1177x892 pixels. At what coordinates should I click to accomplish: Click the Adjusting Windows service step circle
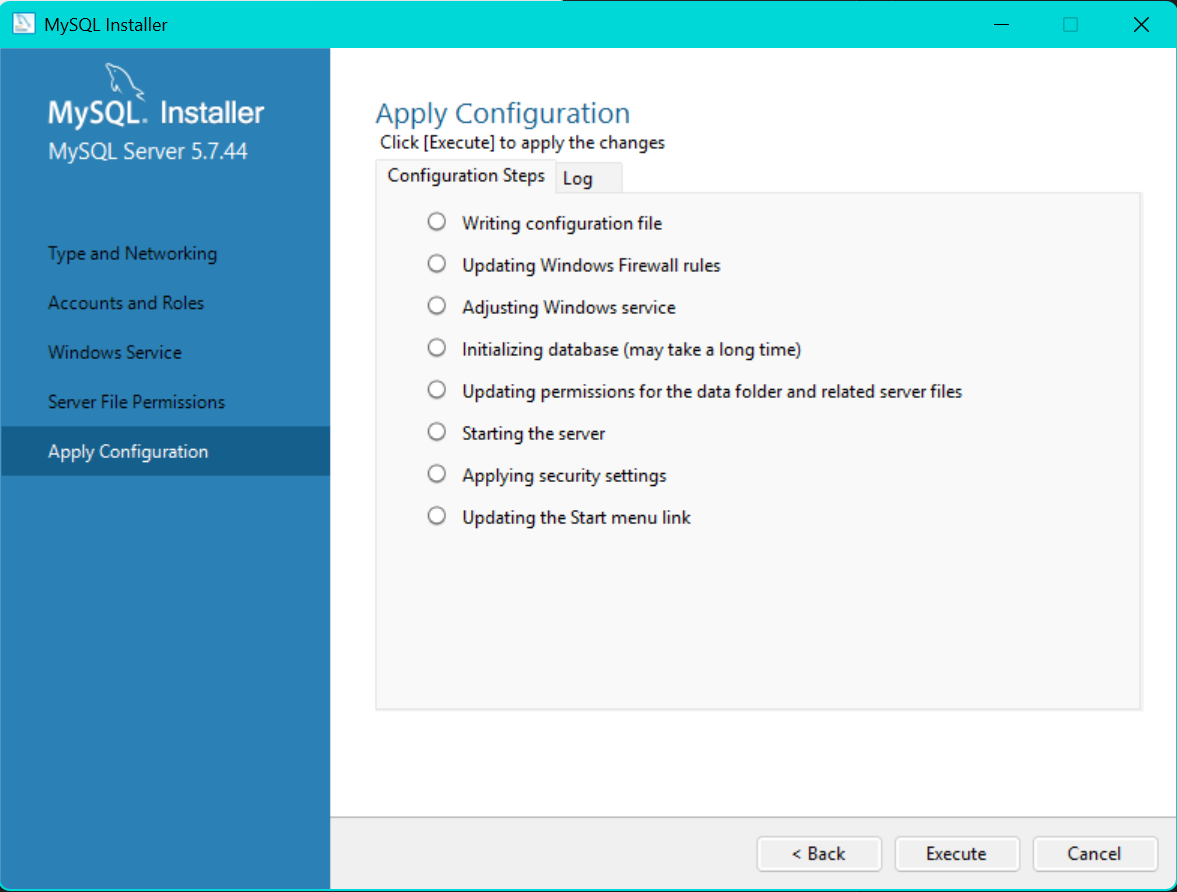coord(437,306)
